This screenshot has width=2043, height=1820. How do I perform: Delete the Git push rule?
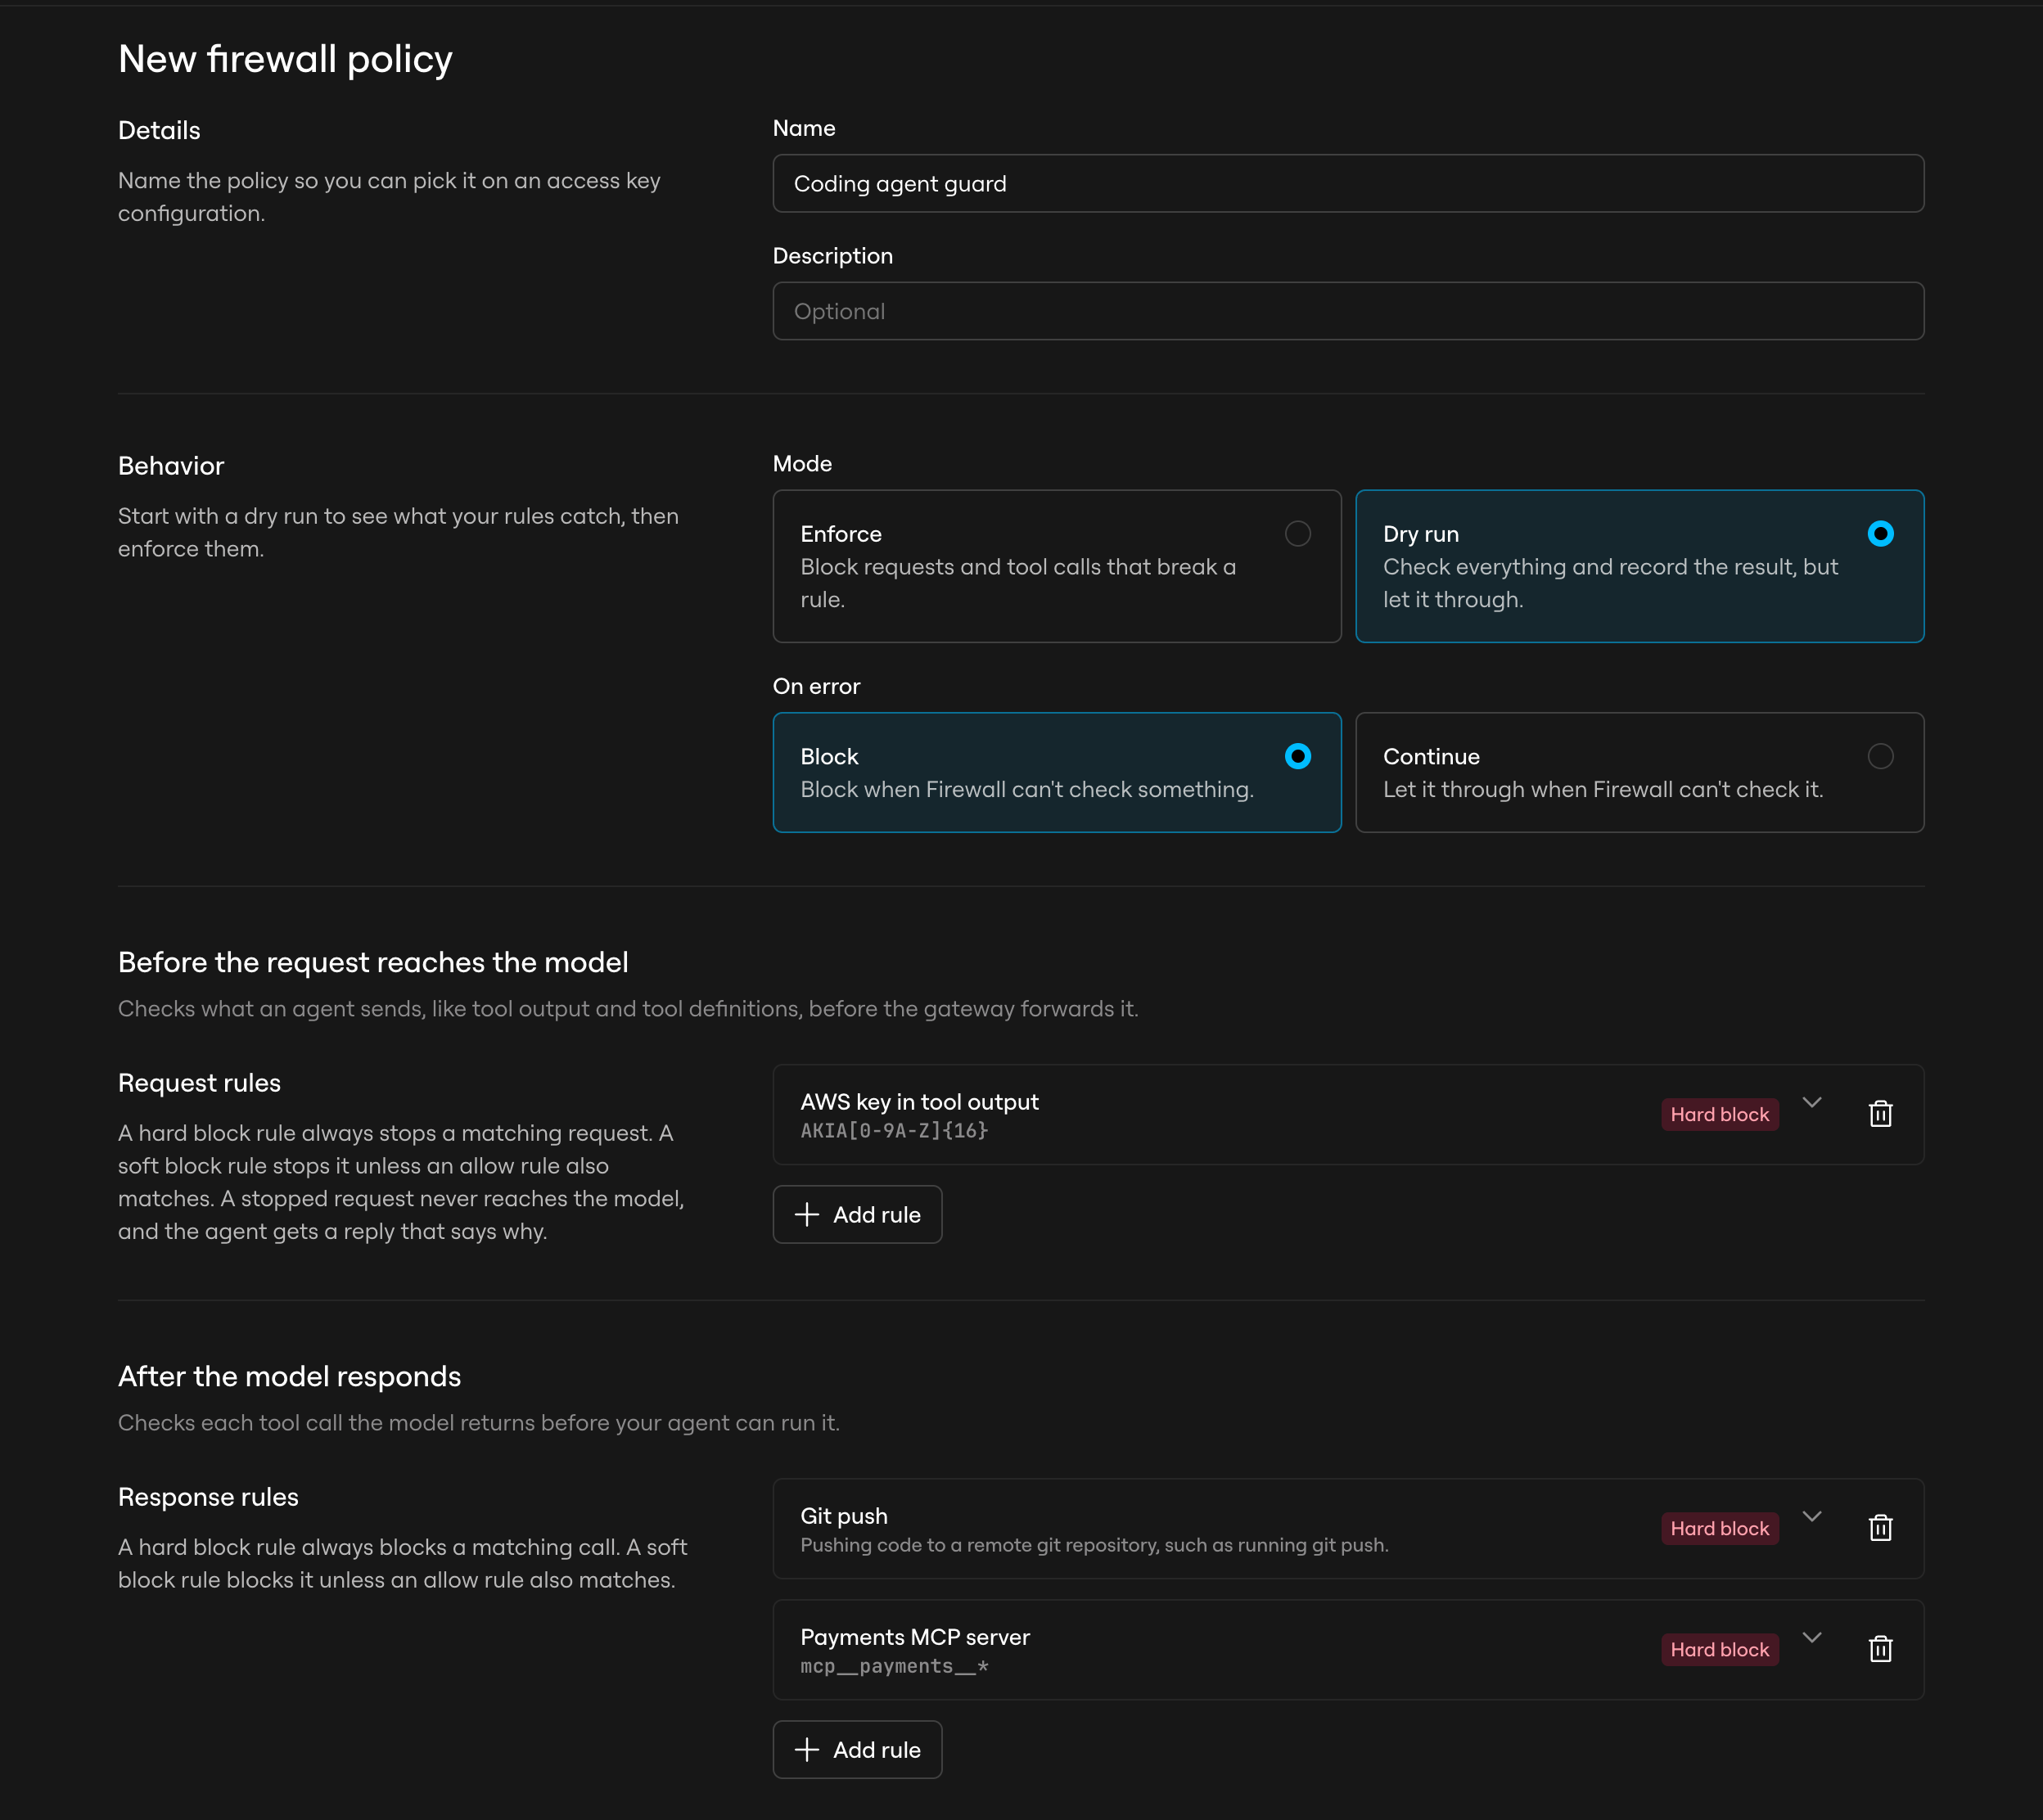click(1880, 1528)
